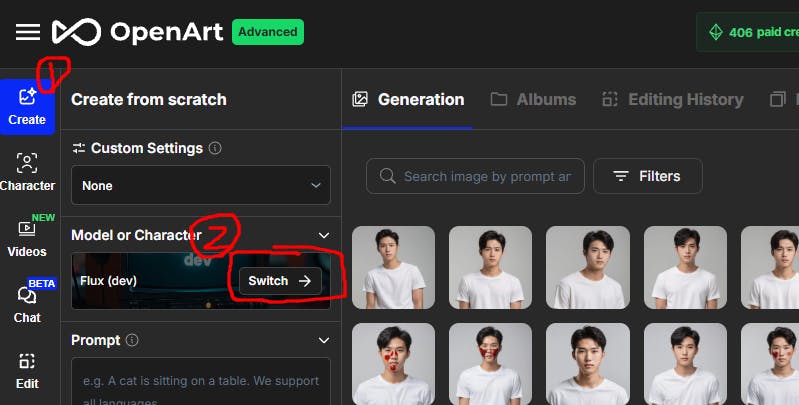Collapse the Prompt section
This screenshot has height=405, width=799.
[323, 340]
